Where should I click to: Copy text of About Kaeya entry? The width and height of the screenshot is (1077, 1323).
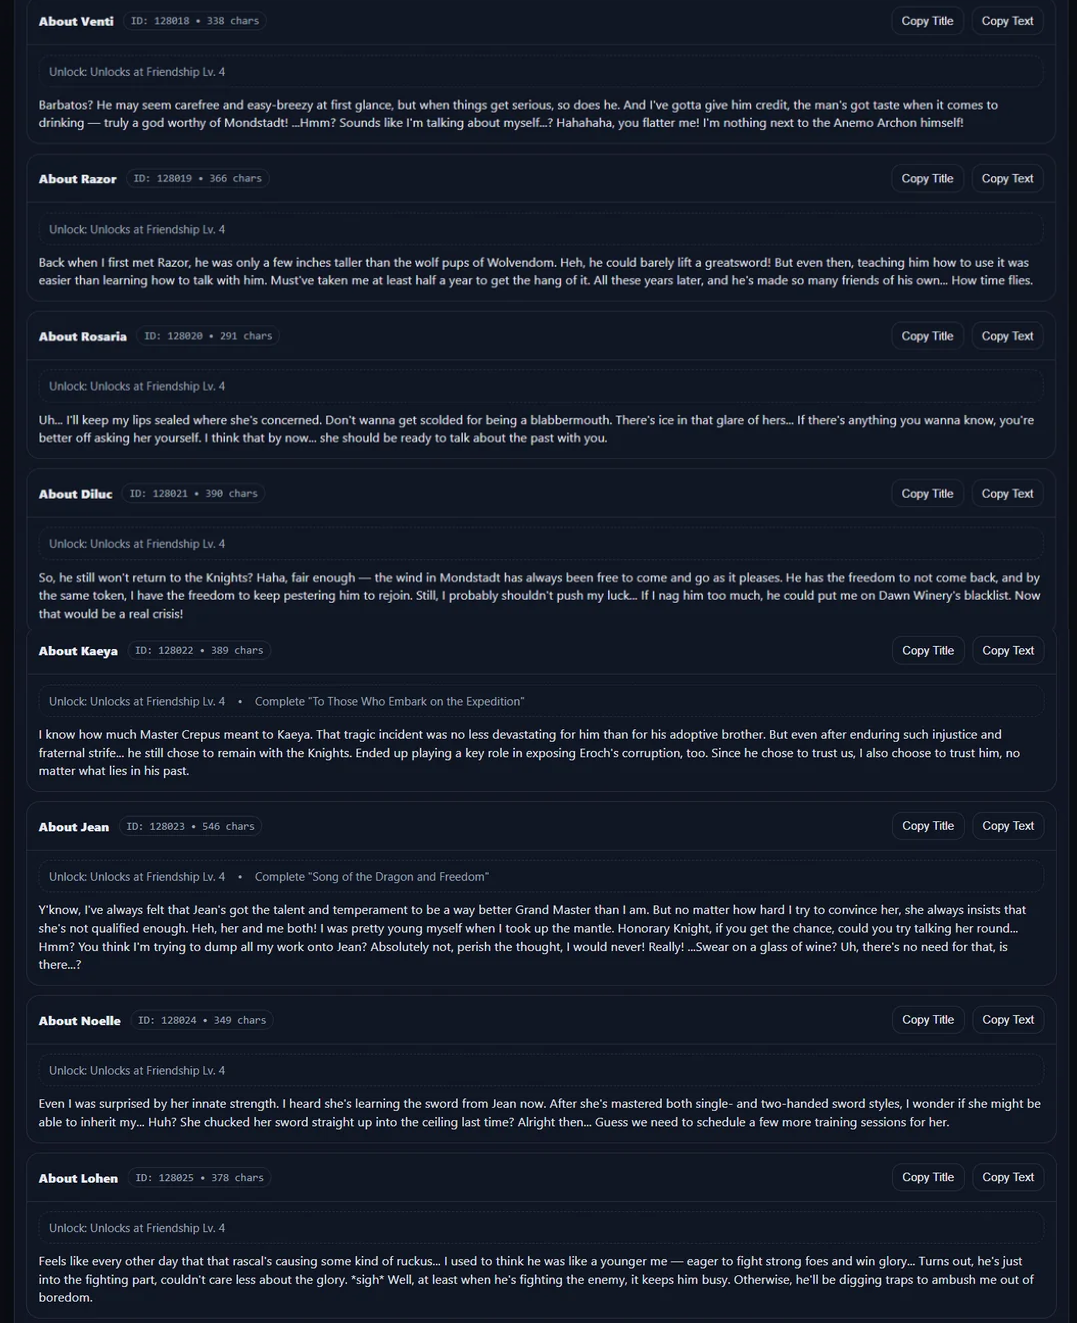(x=1008, y=651)
